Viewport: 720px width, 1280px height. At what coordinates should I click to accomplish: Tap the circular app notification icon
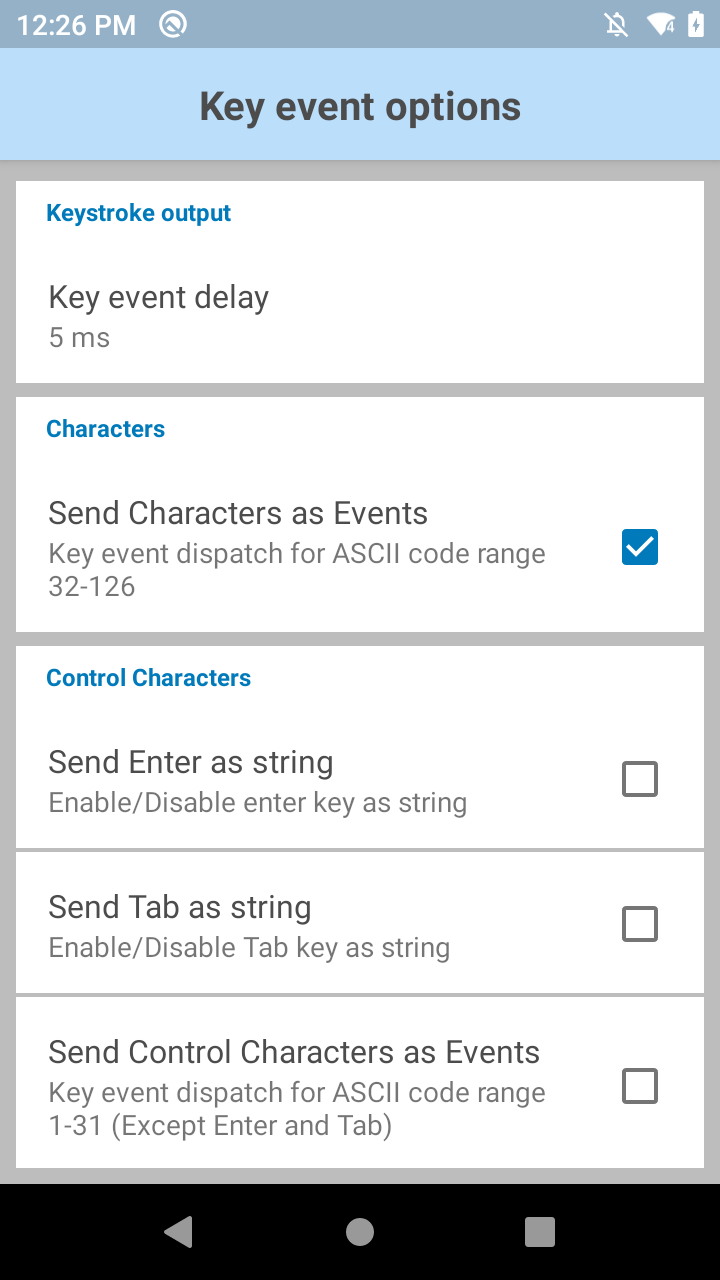pos(173,24)
